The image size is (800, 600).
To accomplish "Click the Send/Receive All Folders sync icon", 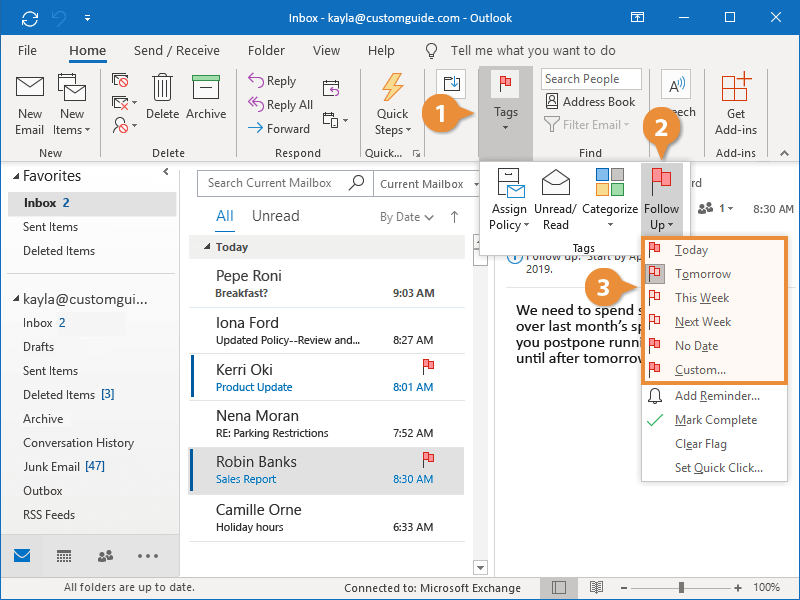I will click(x=30, y=18).
